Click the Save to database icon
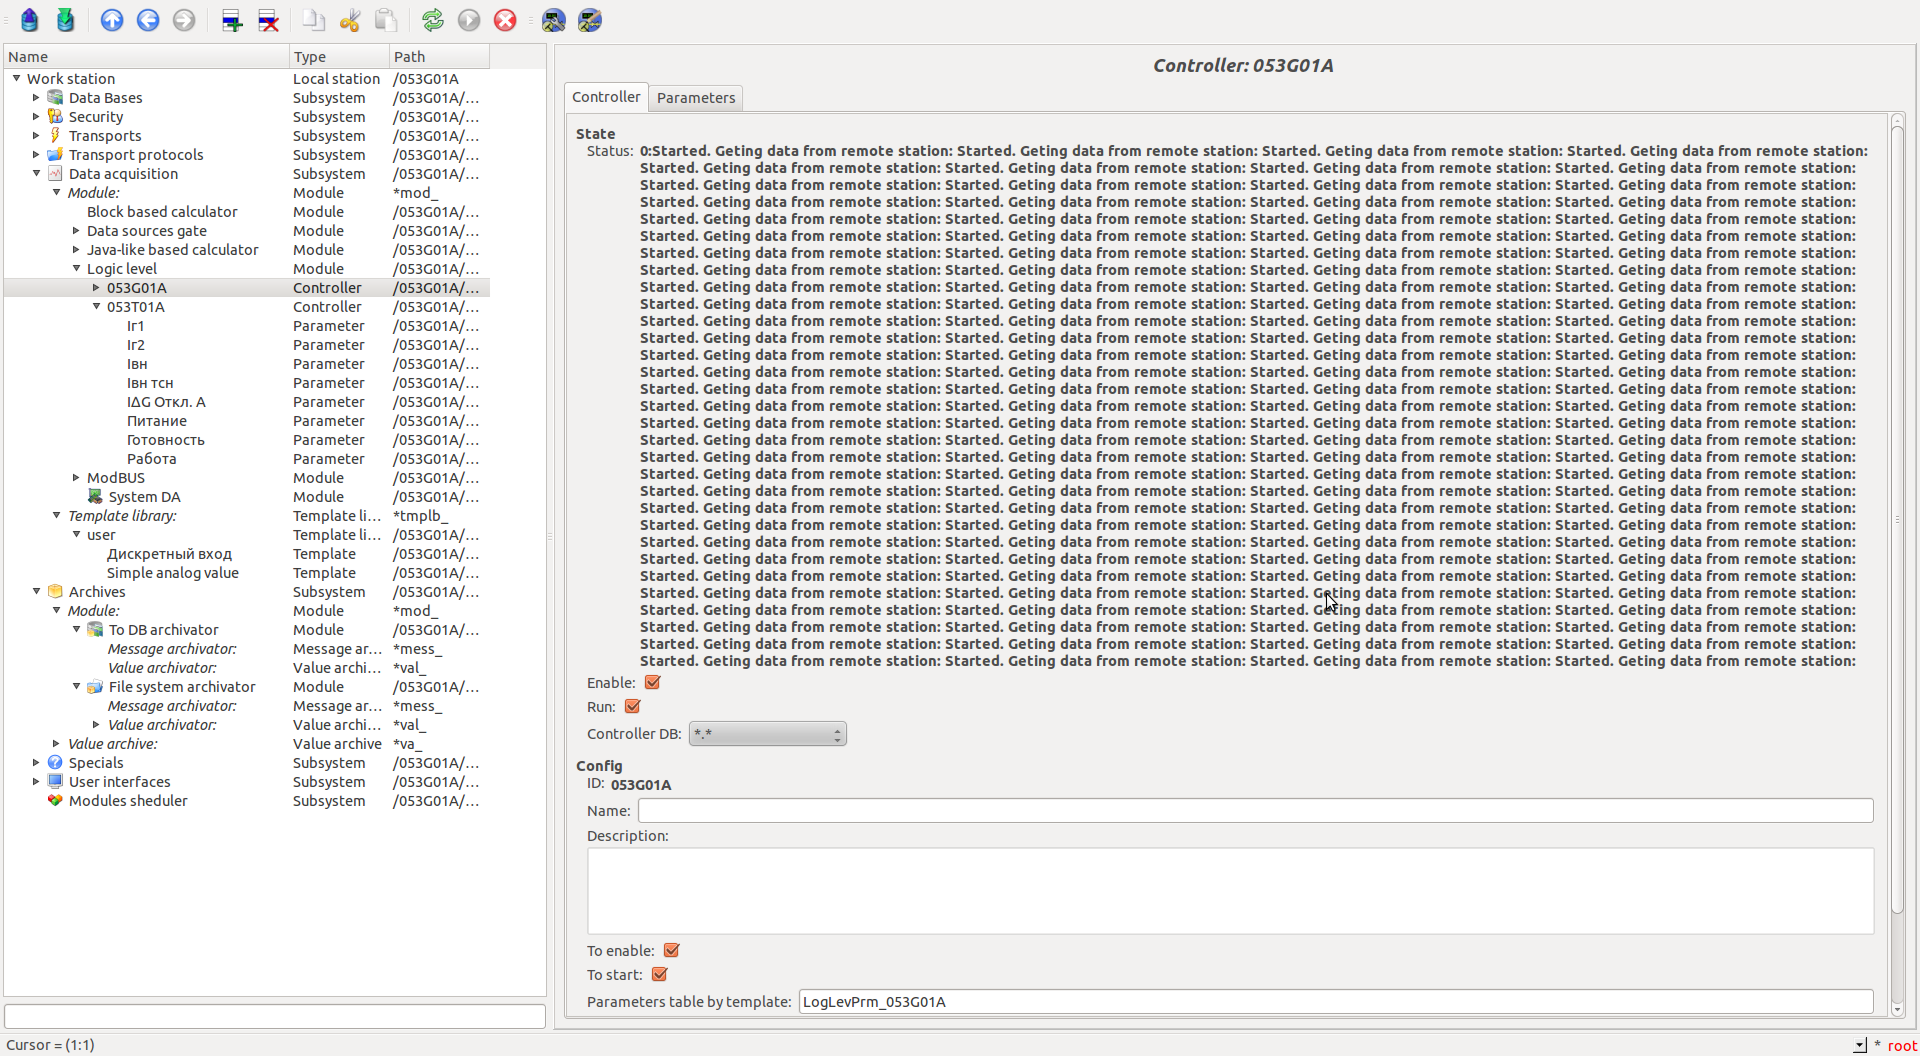The height and width of the screenshot is (1056, 1920). [66, 20]
